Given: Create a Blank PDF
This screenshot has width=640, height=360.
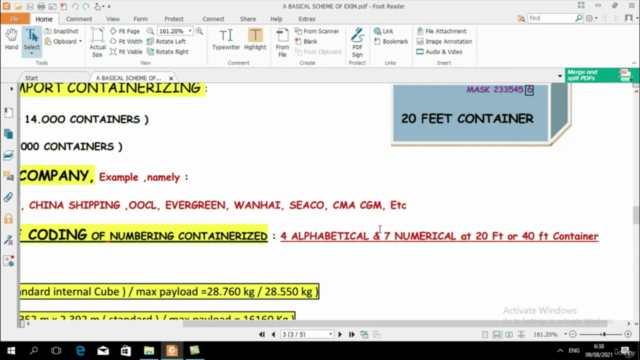Looking at the screenshot, I should point(306,41).
